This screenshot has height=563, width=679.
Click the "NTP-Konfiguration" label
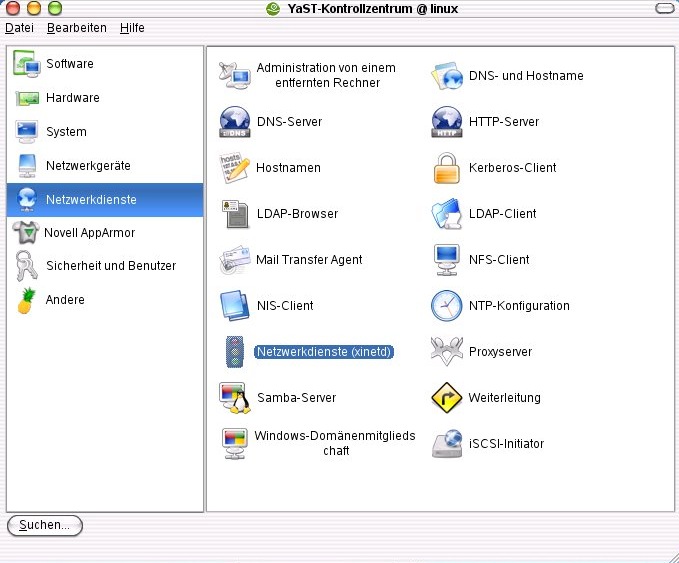point(519,306)
